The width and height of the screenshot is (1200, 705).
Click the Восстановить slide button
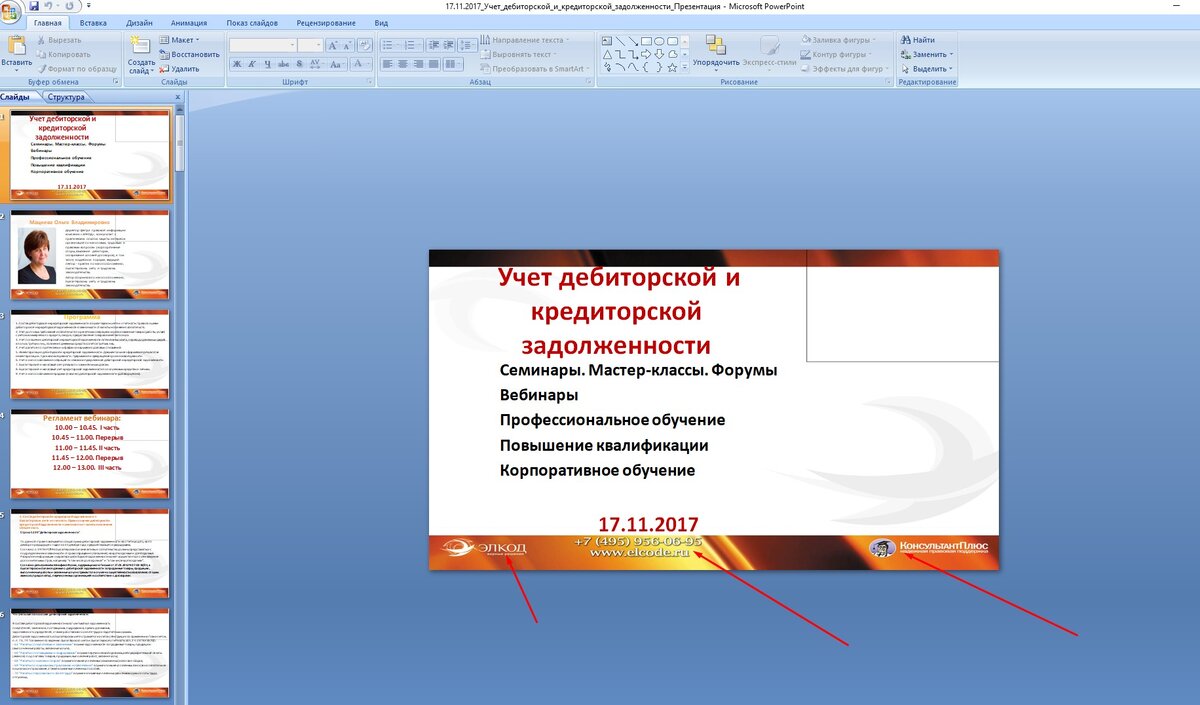189,54
